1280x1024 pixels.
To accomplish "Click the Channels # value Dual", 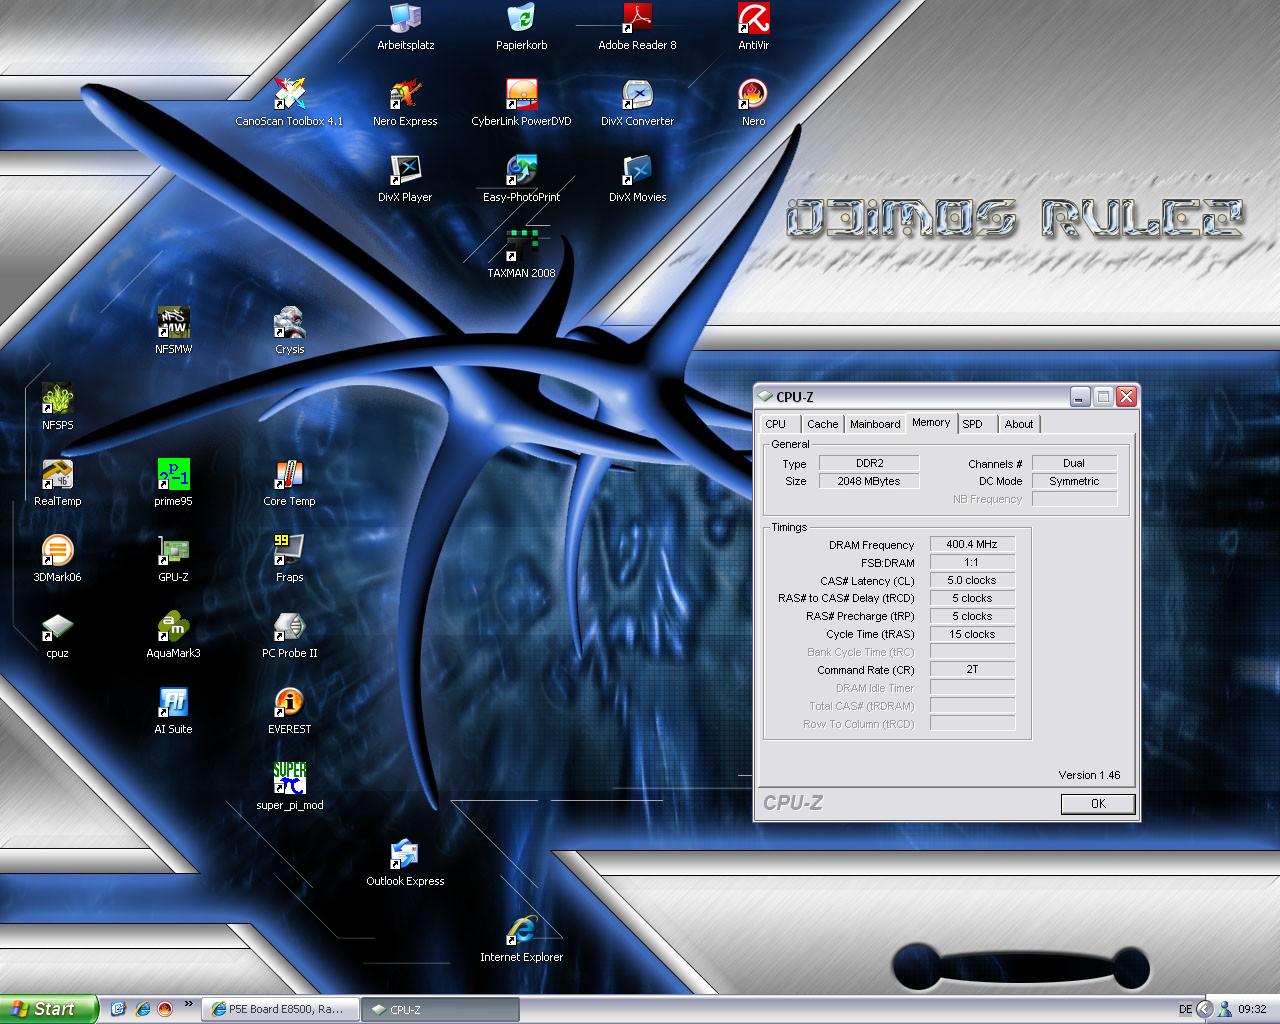I will click(1074, 463).
